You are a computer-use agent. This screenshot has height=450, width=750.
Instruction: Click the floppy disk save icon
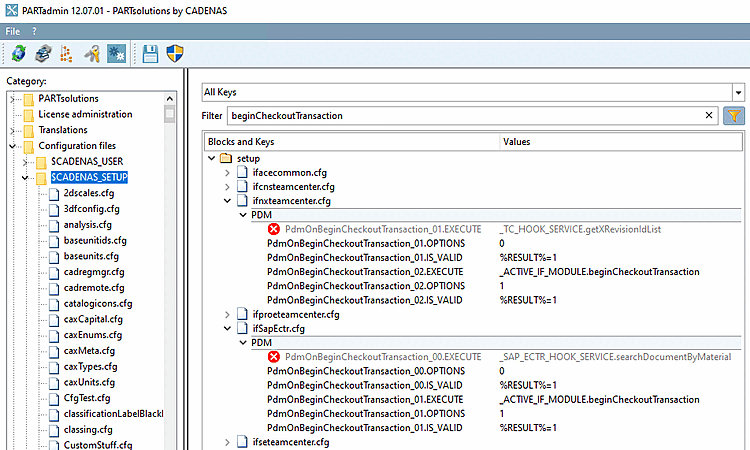[x=150, y=54]
